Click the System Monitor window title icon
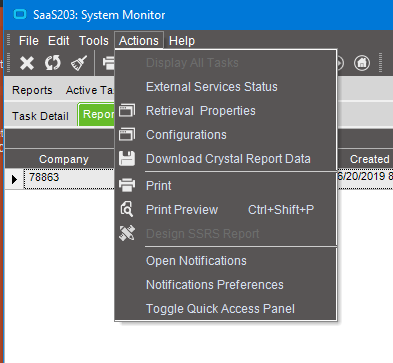This screenshot has width=393, height=363. [x=20, y=15]
